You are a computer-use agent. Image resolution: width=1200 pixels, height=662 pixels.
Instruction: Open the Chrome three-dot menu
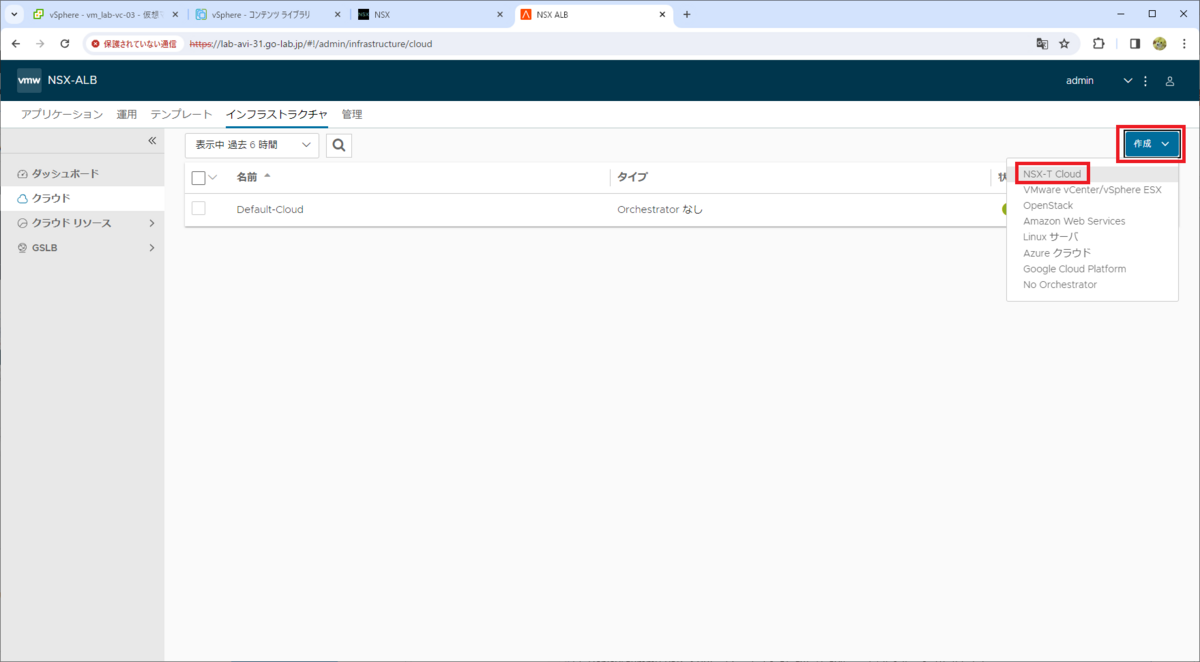pyautogui.click(x=1184, y=44)
